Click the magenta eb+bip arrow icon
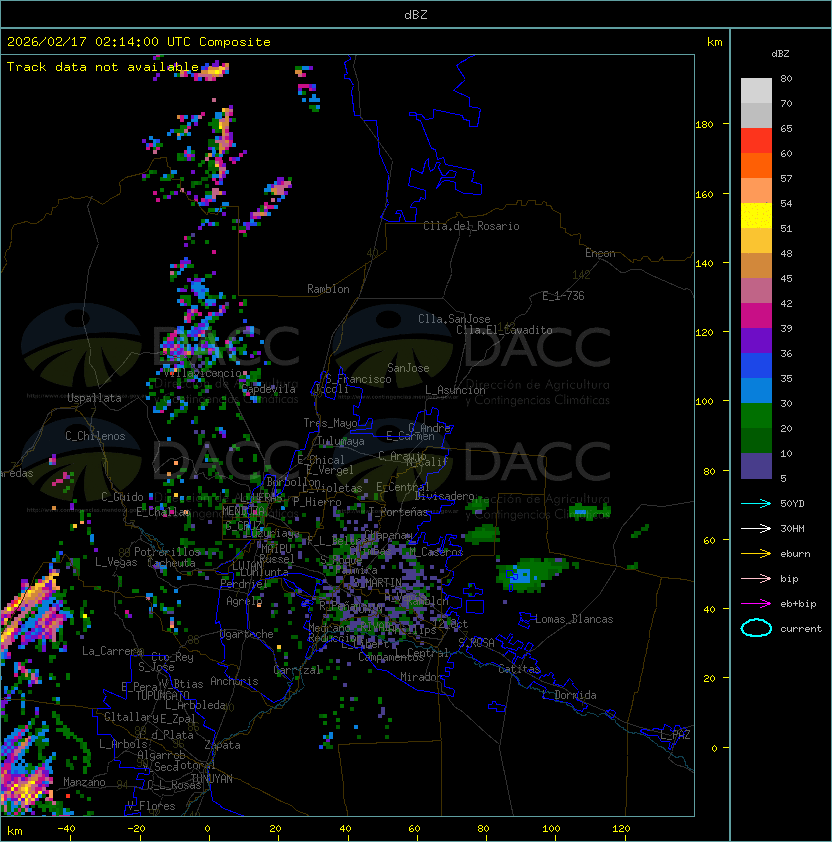This screenshot has width=832, height=842. 756,604
